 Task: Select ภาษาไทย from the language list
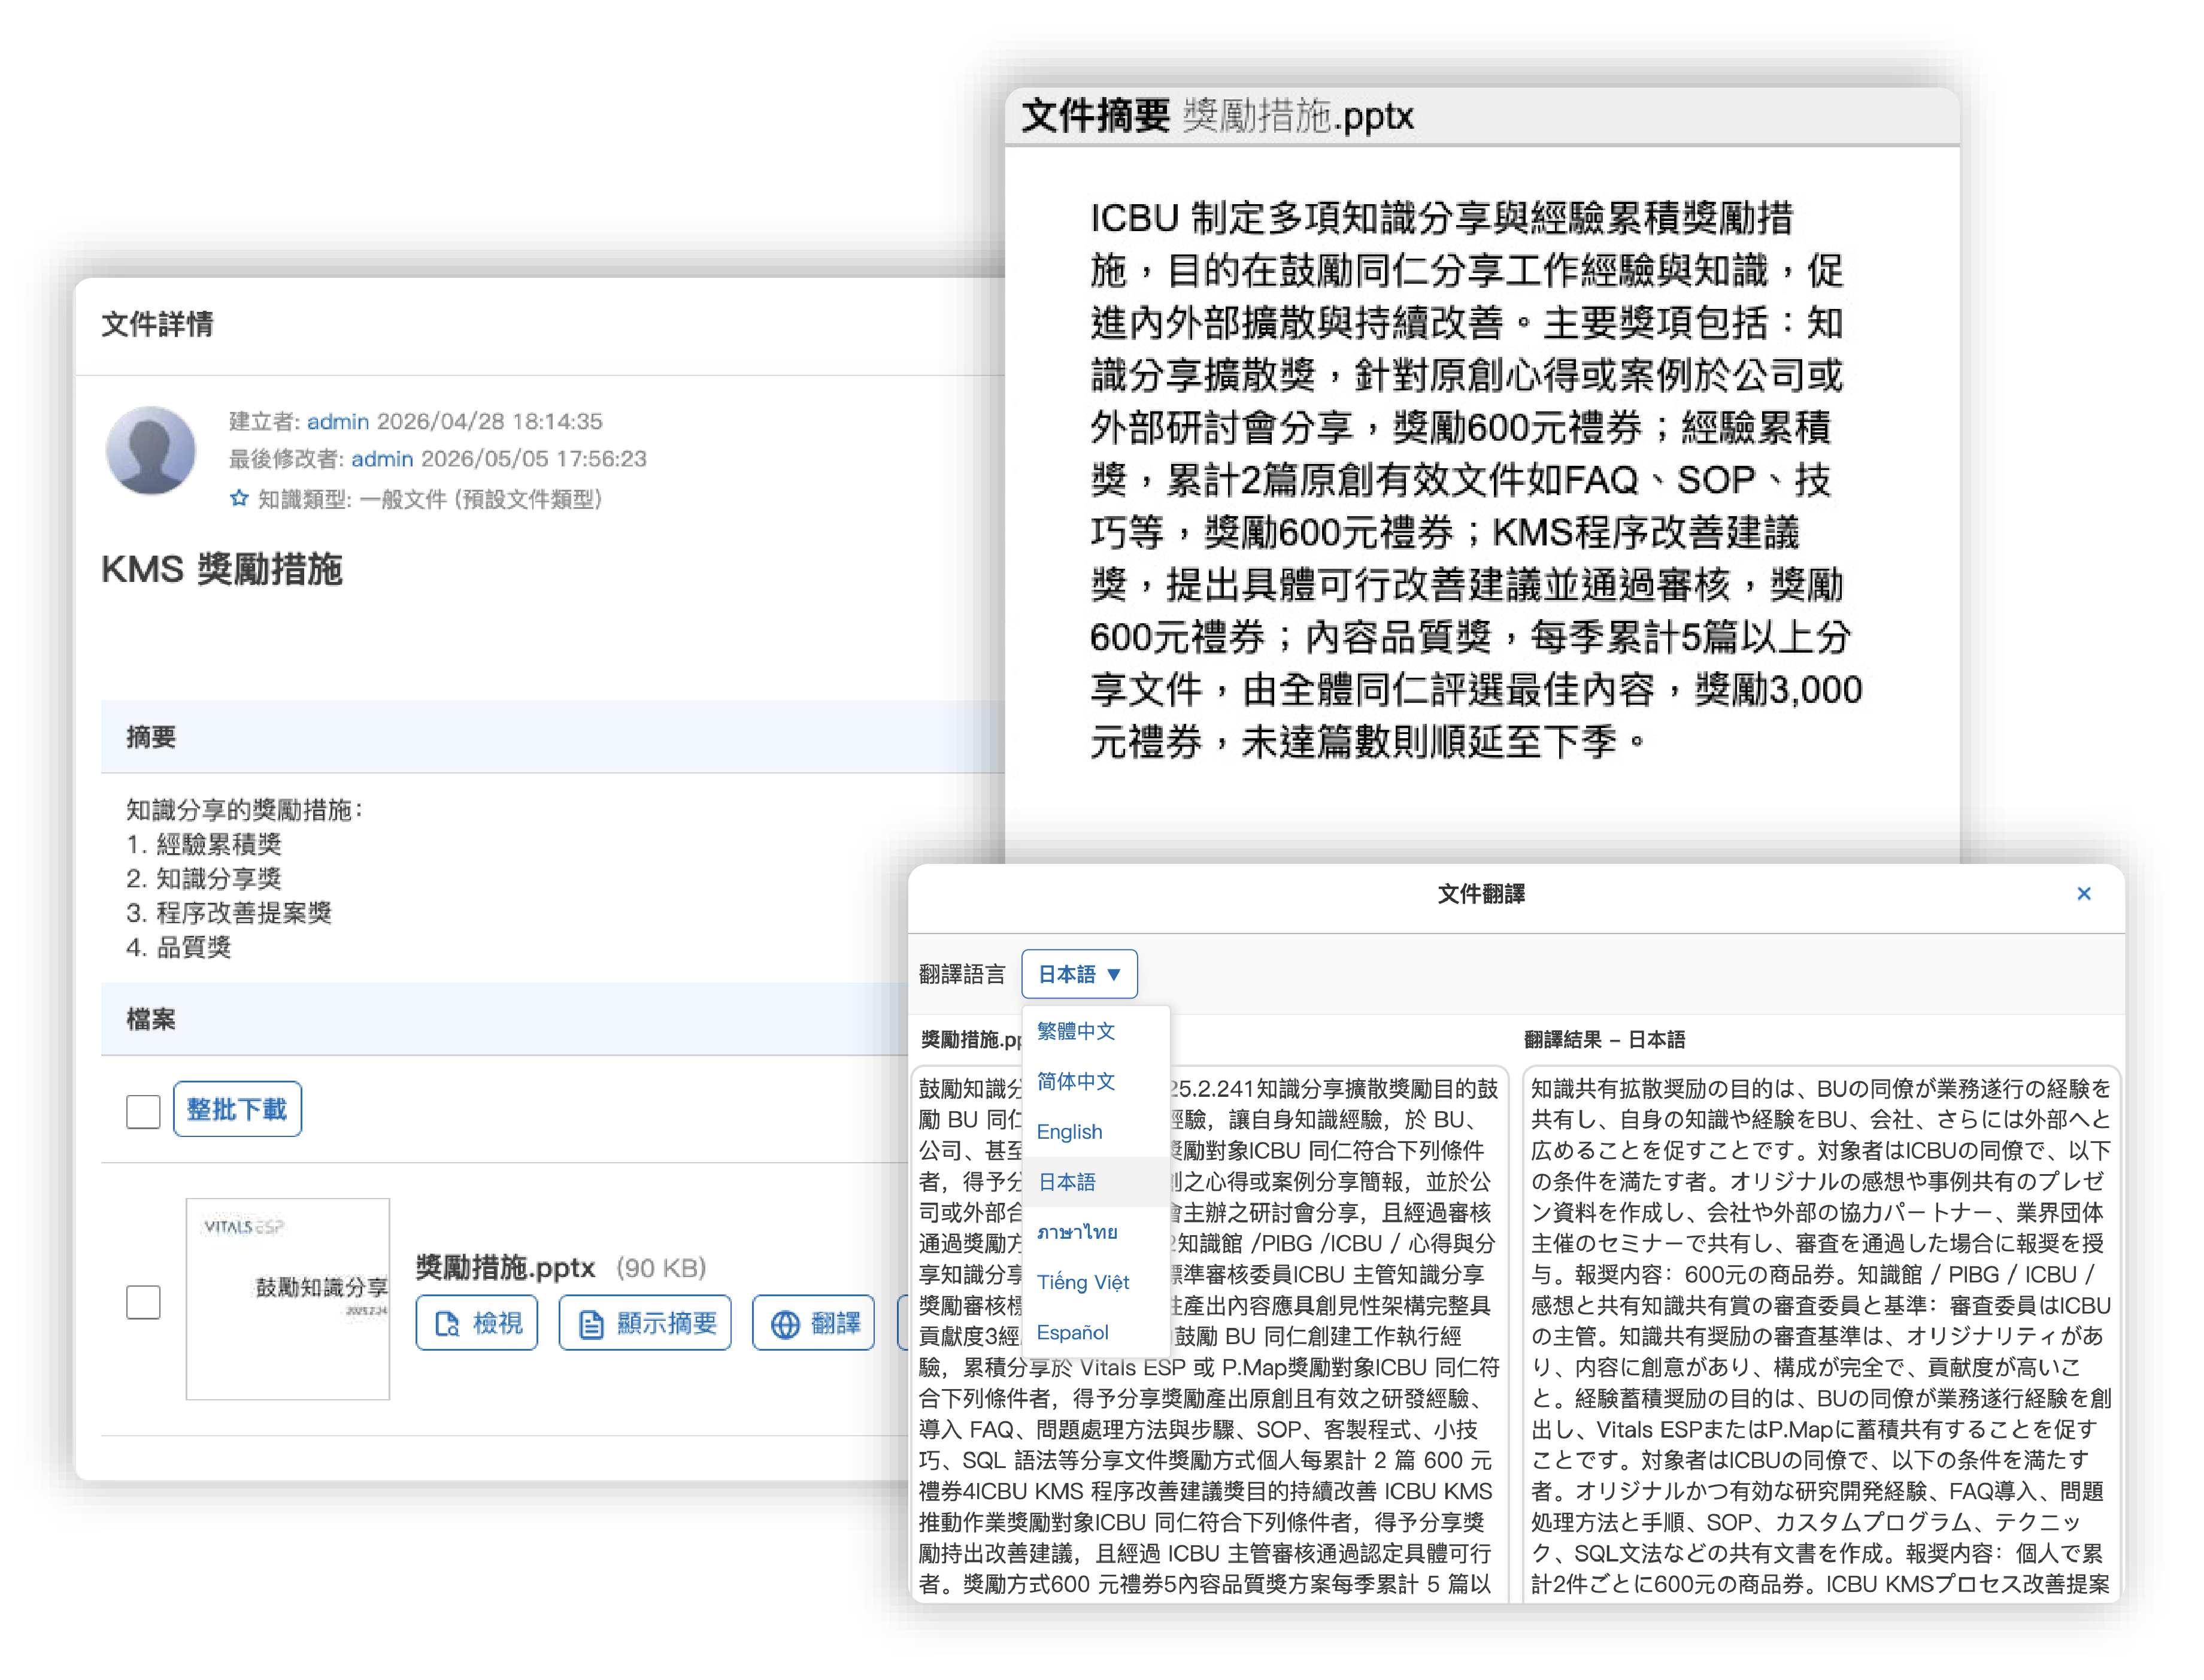point(1077,1232)
